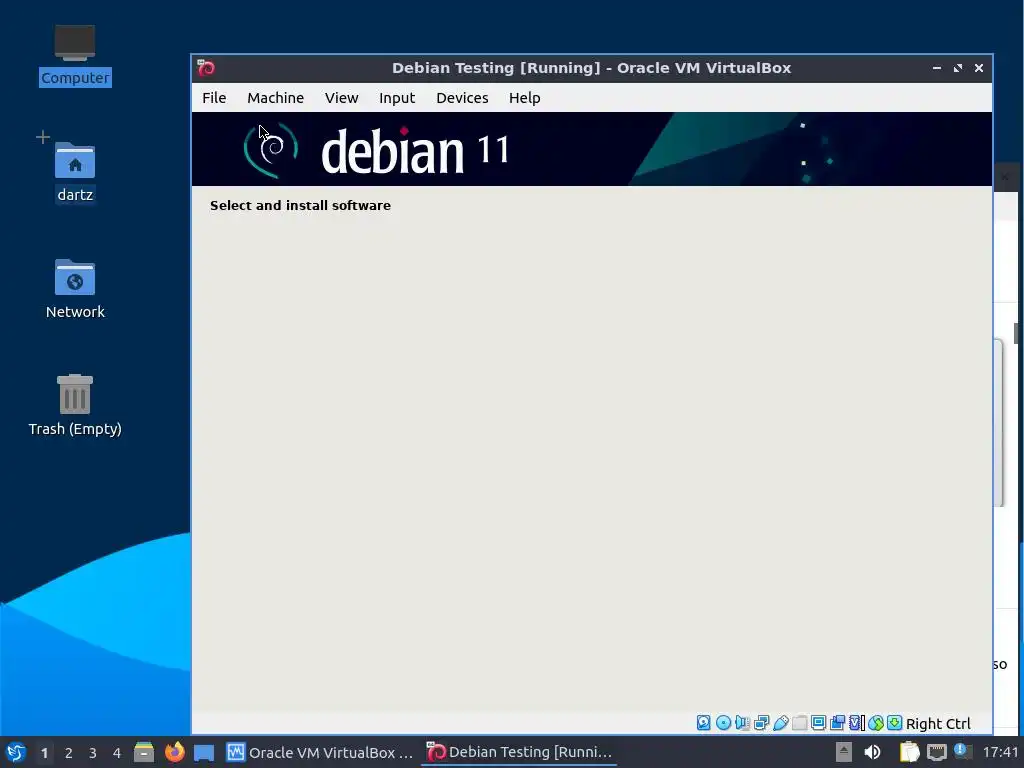
Task: Click the 'Select and install software' heading
Action: [300, 205]
